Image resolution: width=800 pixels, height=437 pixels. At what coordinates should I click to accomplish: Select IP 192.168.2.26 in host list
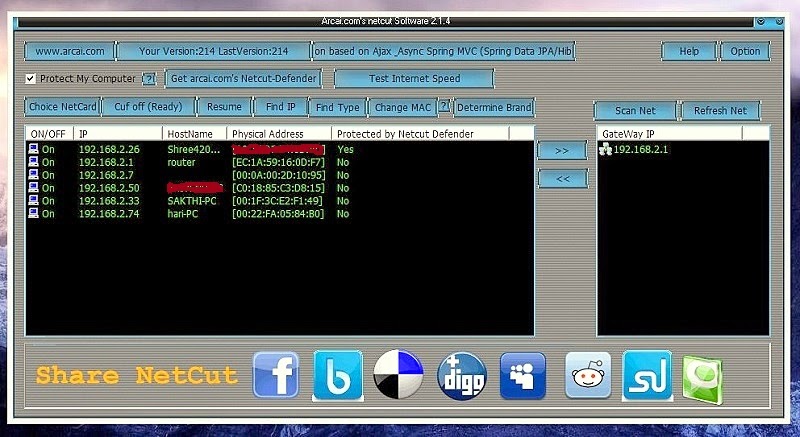[x=109, y=149]
